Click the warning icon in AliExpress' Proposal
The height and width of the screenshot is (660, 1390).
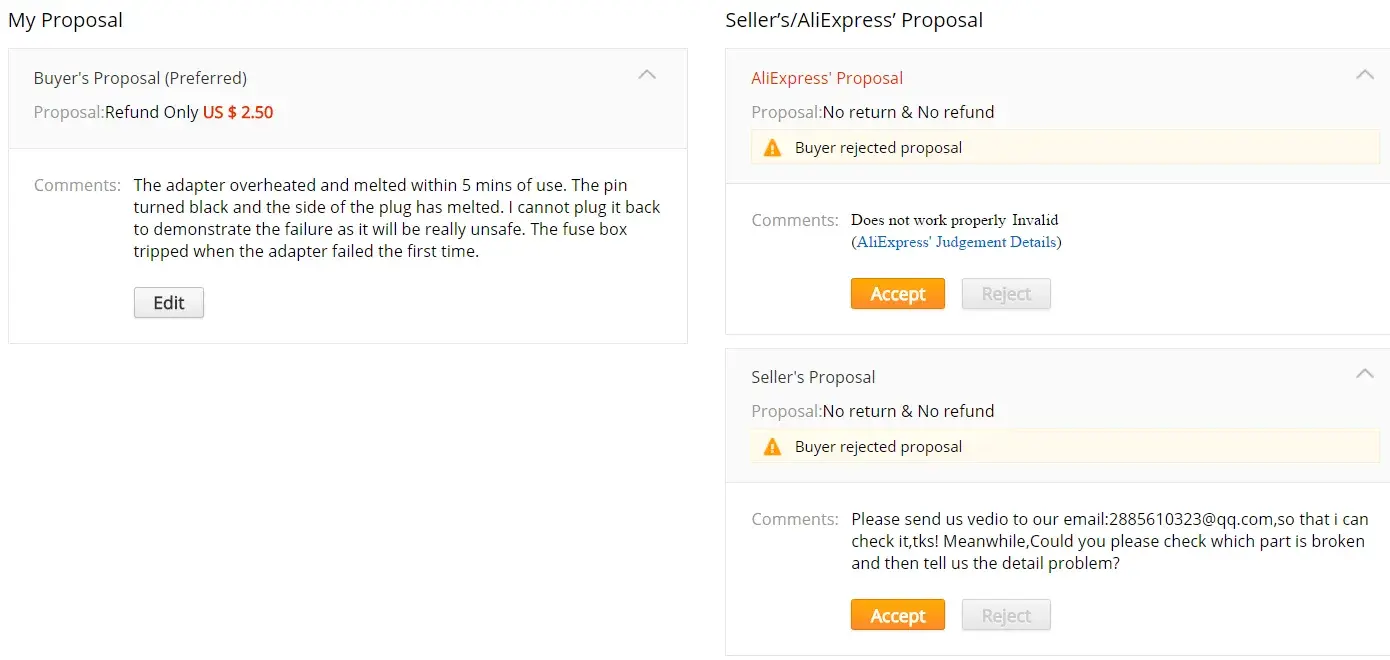(x=772, y=148)
